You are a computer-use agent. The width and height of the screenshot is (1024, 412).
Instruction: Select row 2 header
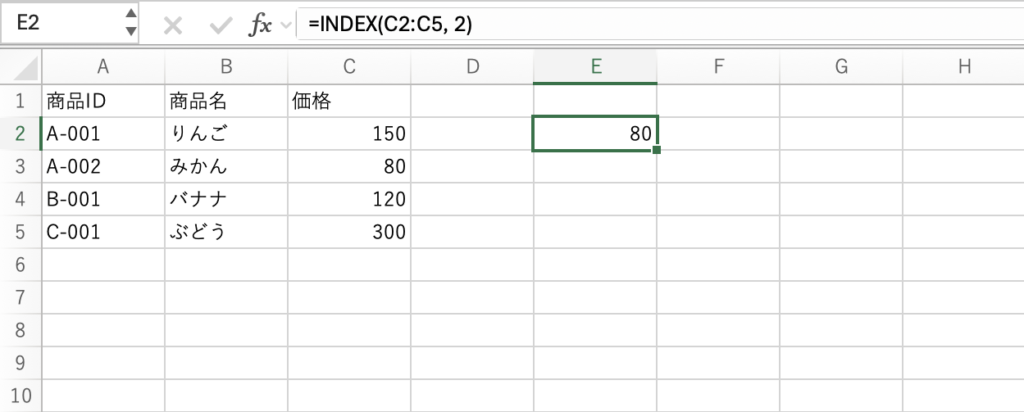click(x=21, y=133)
